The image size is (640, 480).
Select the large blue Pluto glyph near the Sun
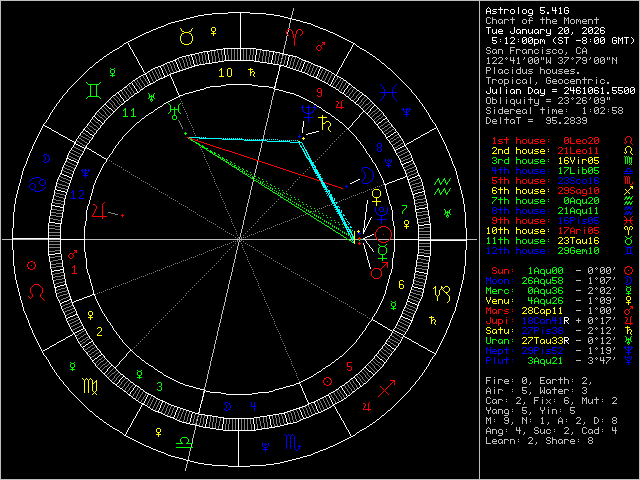[x=382, y=215]
